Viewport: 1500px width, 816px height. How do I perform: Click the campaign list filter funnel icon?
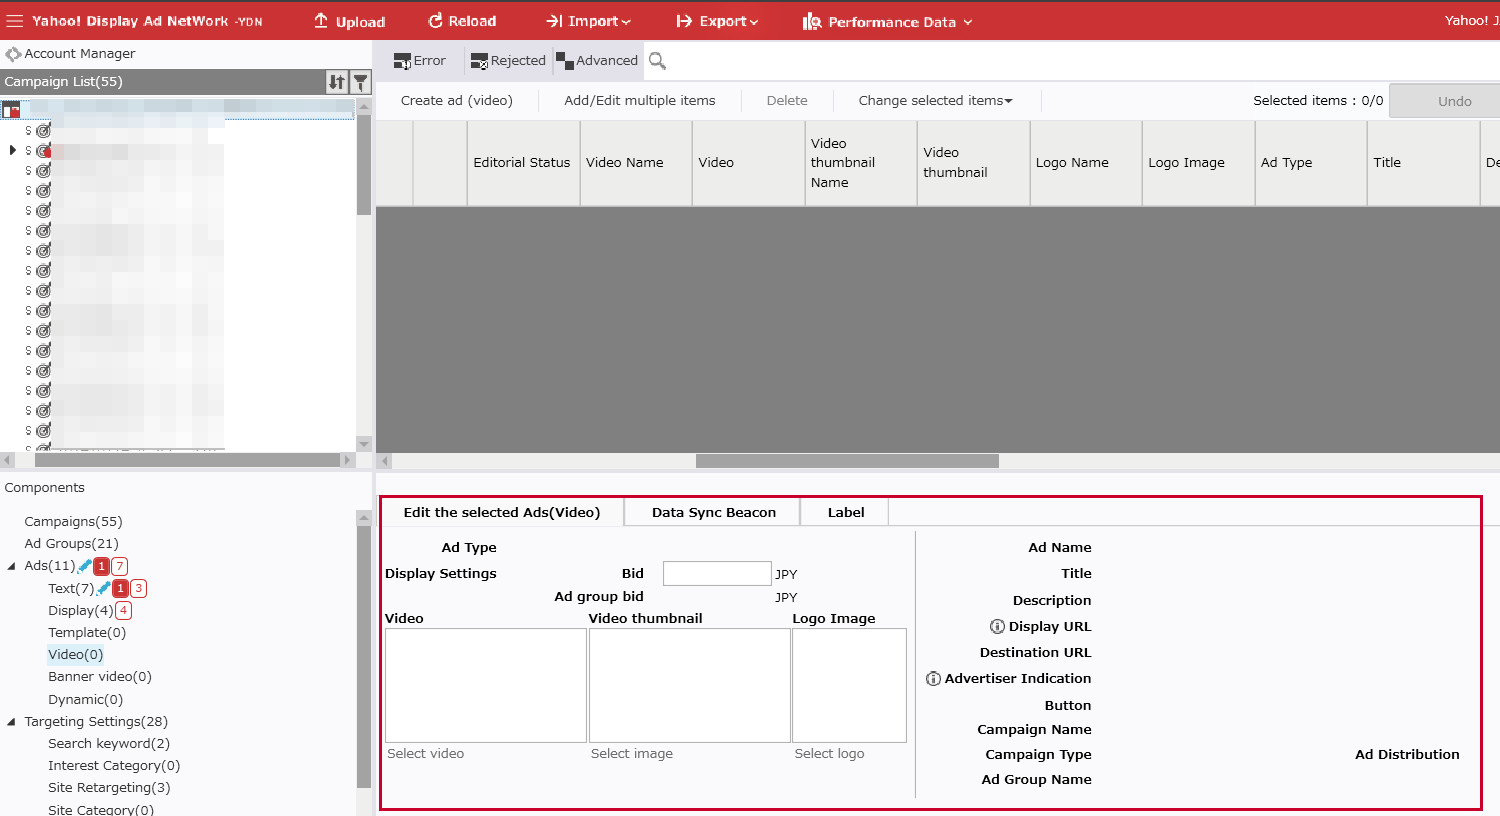(361, 82)
